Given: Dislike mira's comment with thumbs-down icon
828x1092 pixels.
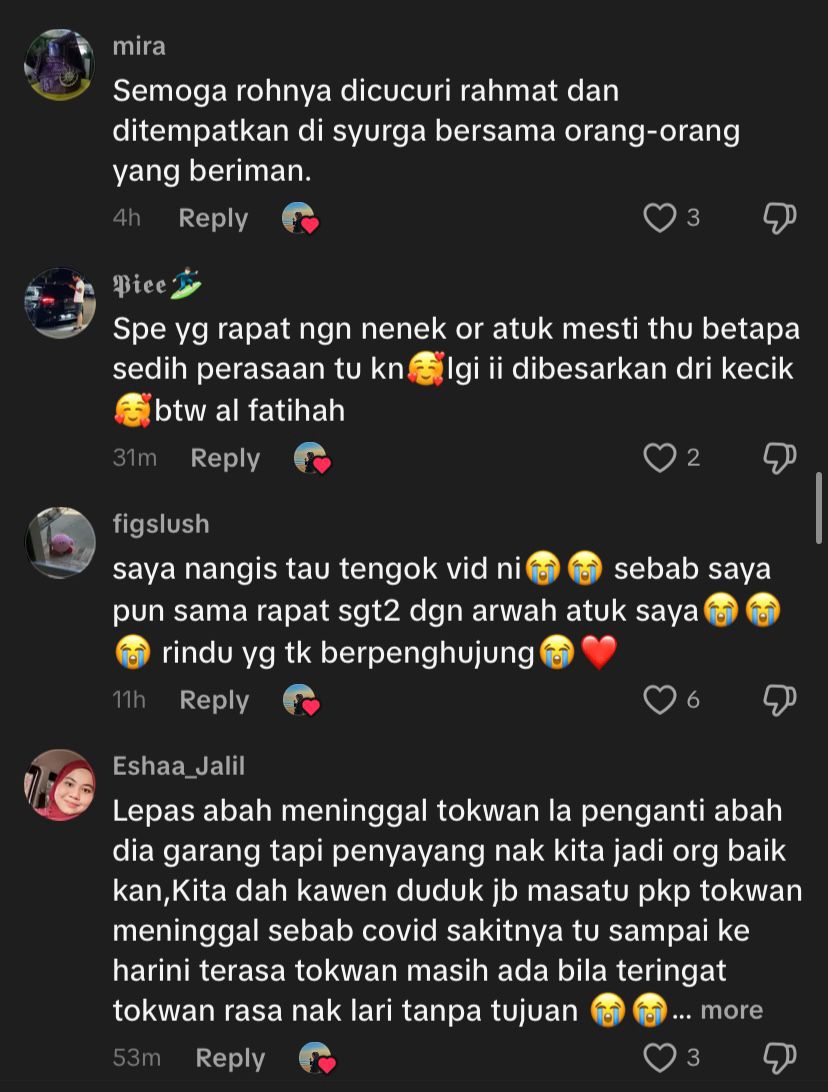Looking at the screenshot, I should pos(779,218).
